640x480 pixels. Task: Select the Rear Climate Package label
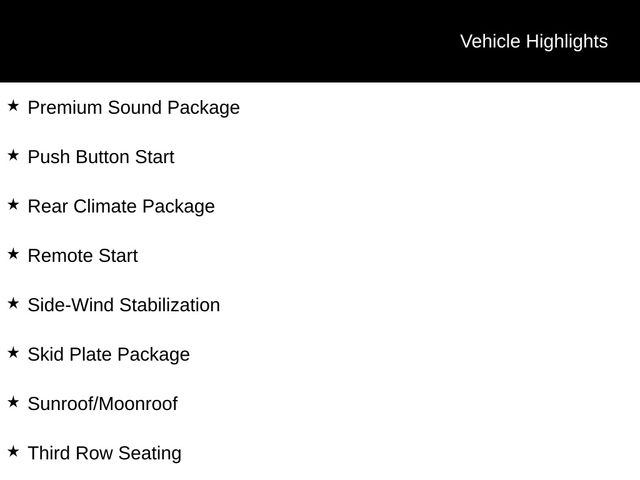pos(121,207)
